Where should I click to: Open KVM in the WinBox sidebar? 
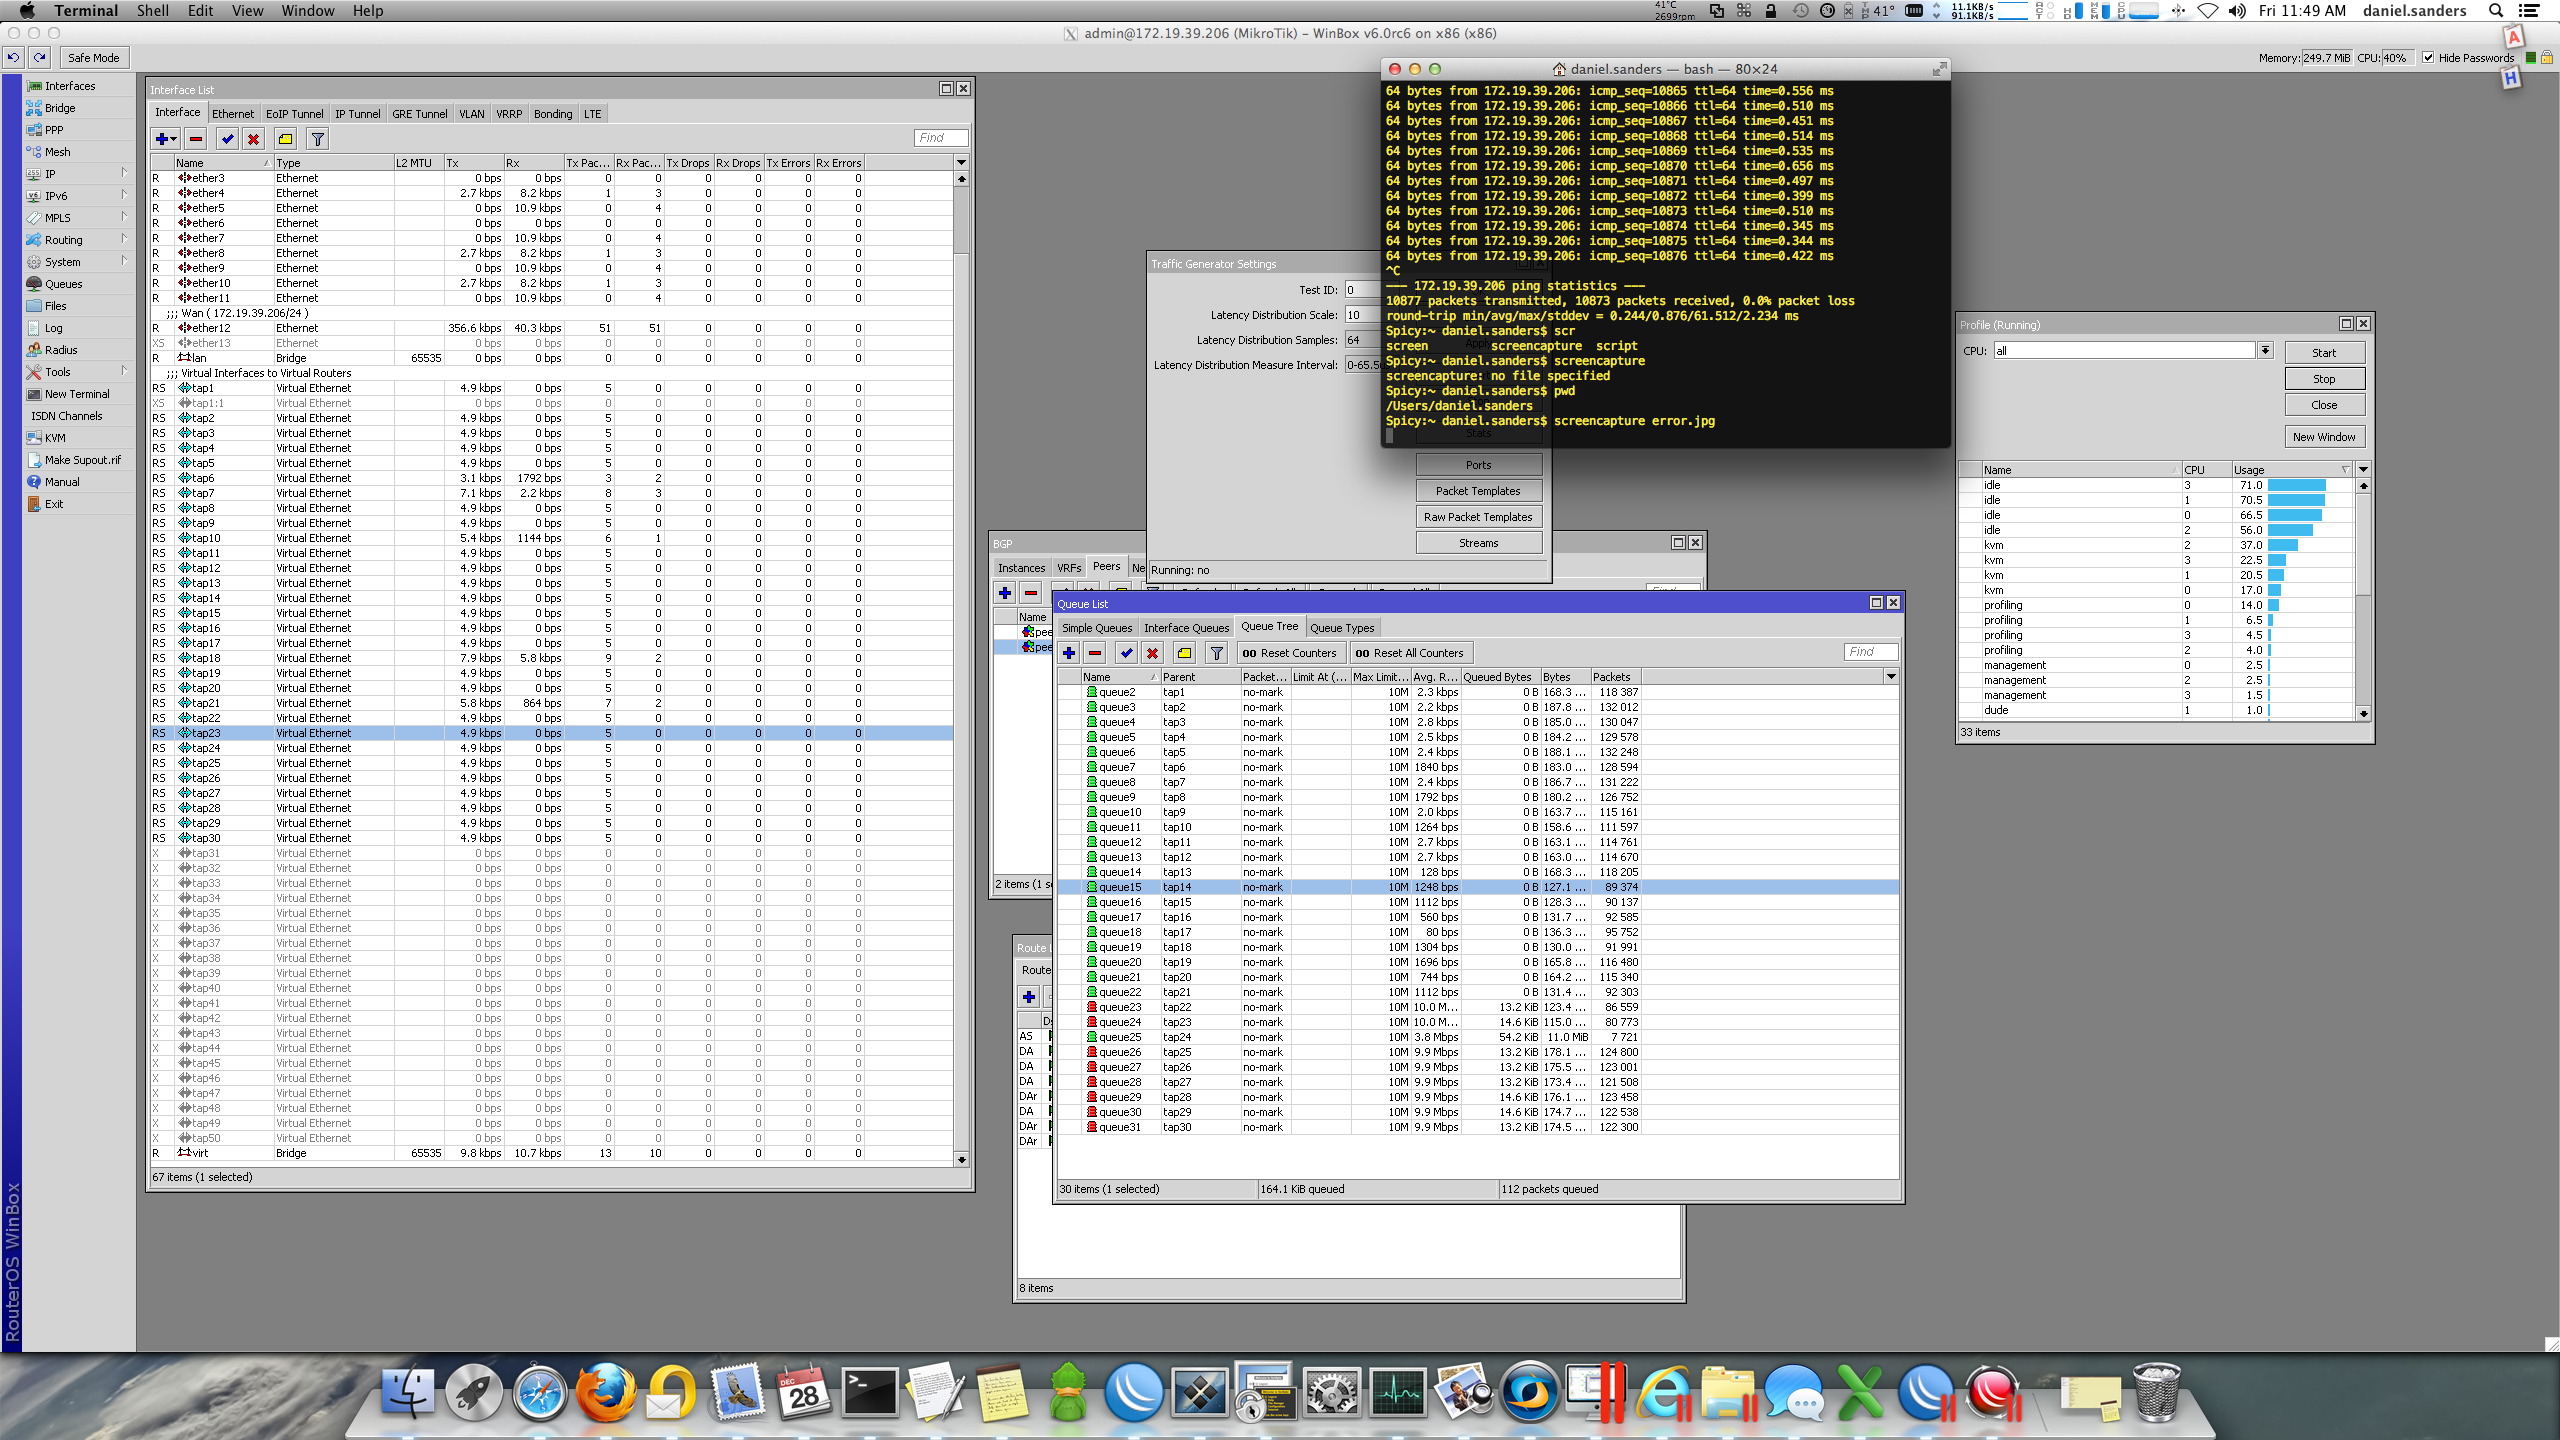(x=55, y=438)
